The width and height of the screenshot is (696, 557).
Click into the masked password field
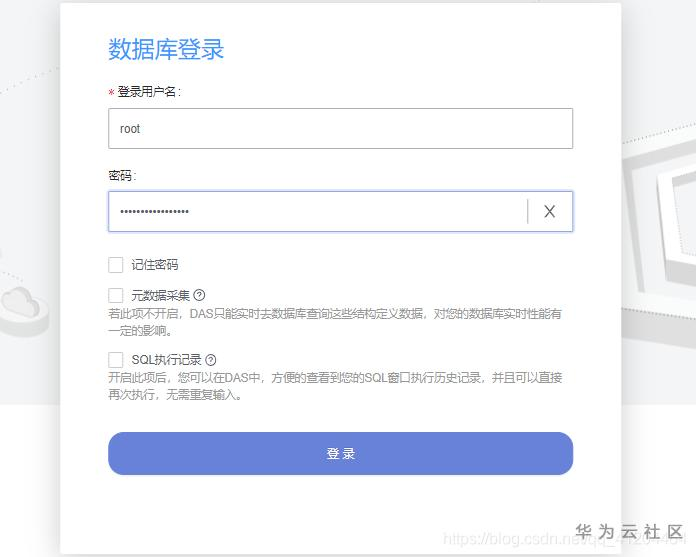316,211
